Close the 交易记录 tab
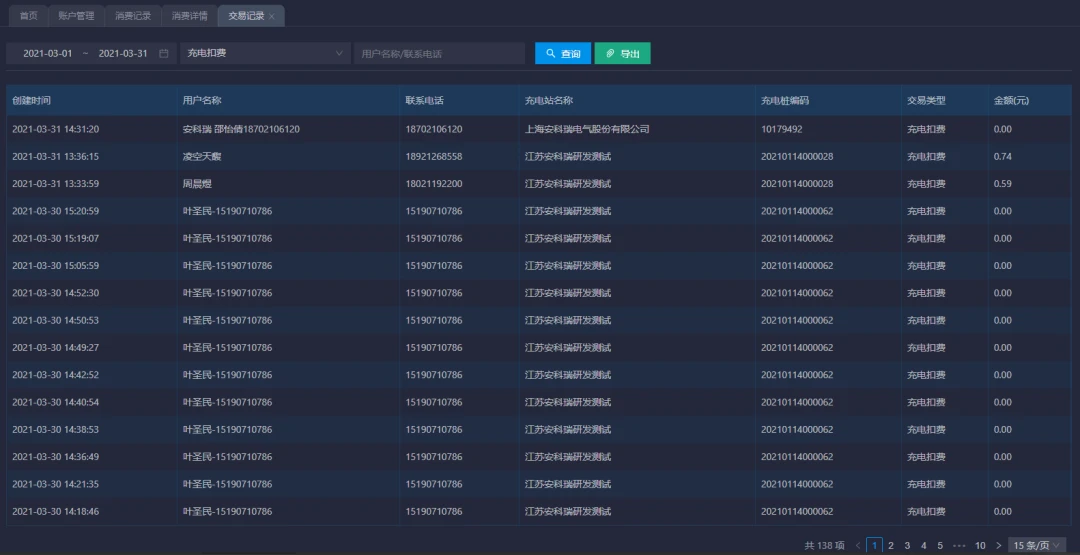The image size is (1080, 555). 272,17
